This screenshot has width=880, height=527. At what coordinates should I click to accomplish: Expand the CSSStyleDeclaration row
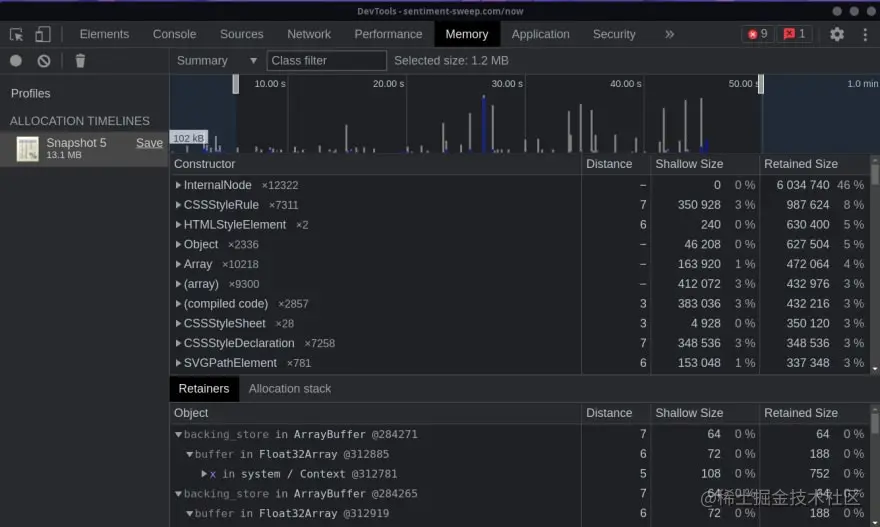(178, 343)
